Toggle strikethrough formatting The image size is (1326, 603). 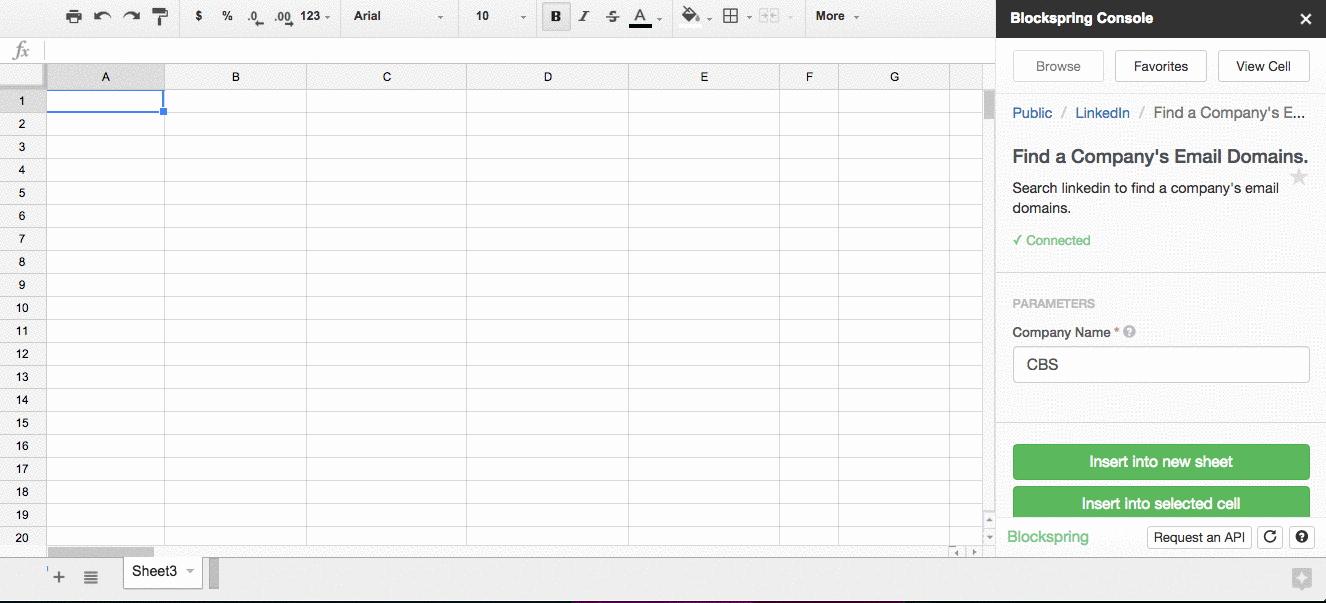[x=613, y=16]
